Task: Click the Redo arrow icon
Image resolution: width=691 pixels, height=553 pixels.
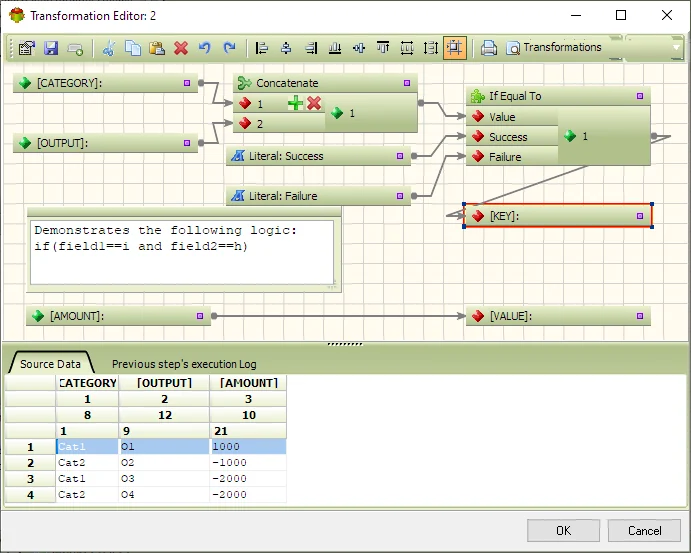Action: (x=229, y=48)
